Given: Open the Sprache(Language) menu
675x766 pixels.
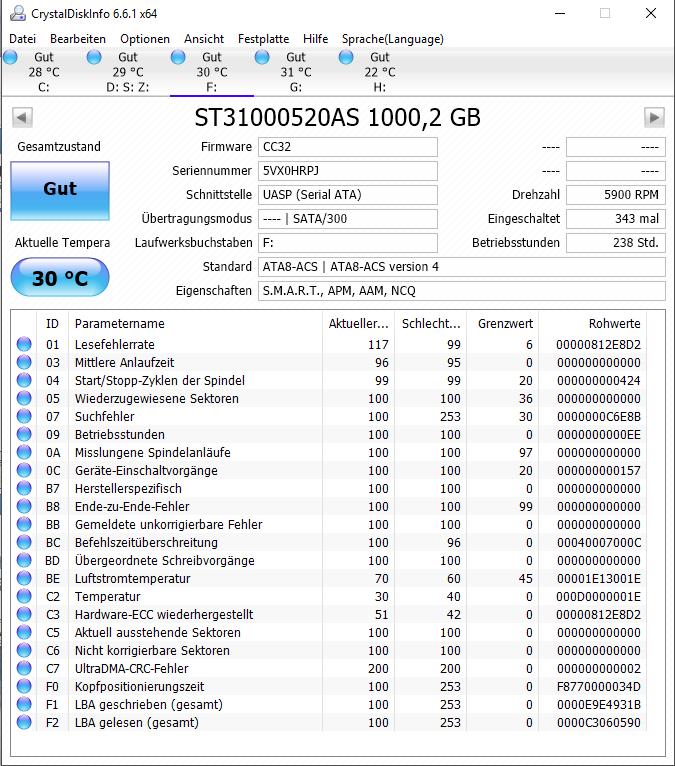Looking at the screenshot, I should coord(393,39).
